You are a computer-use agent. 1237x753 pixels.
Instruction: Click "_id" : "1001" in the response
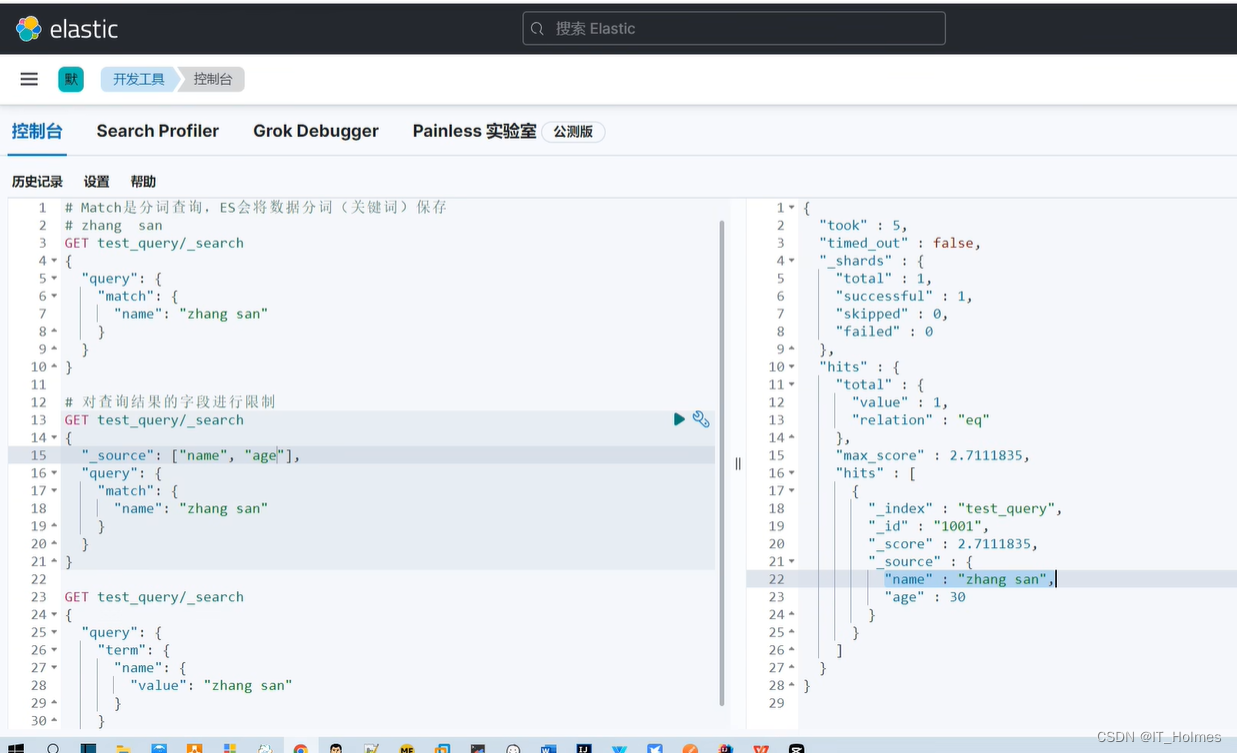pyautogui.click(x=928, y=526)
